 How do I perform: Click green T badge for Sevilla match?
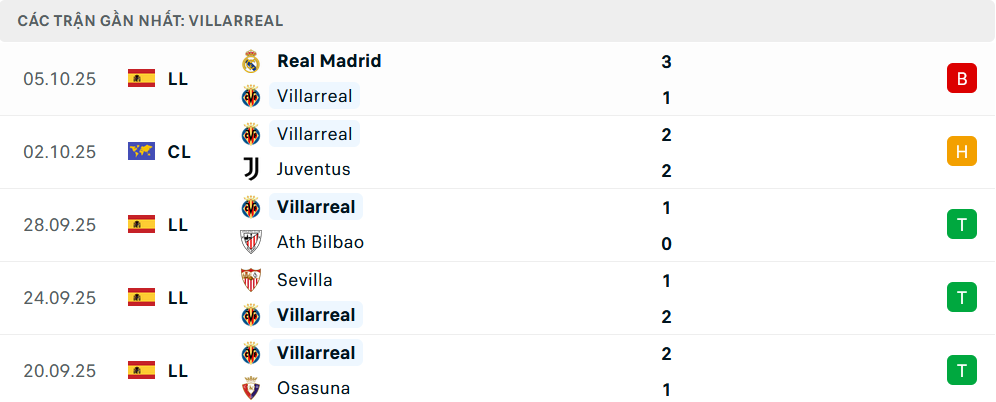pos(961,297)
